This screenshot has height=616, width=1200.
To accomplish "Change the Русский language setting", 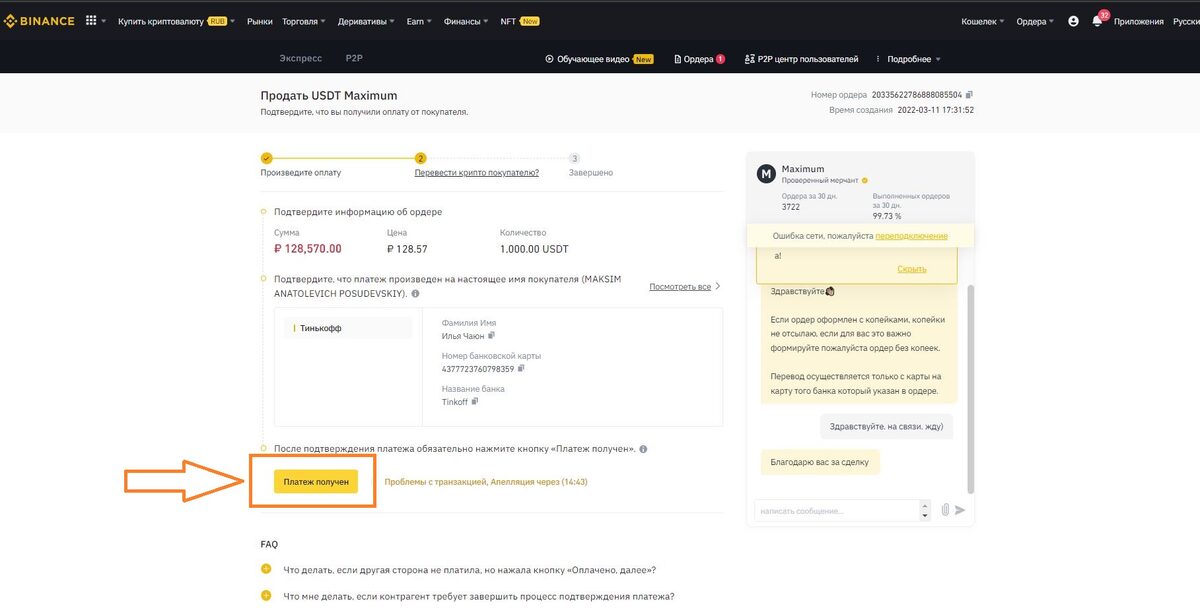I will 1186,21.
